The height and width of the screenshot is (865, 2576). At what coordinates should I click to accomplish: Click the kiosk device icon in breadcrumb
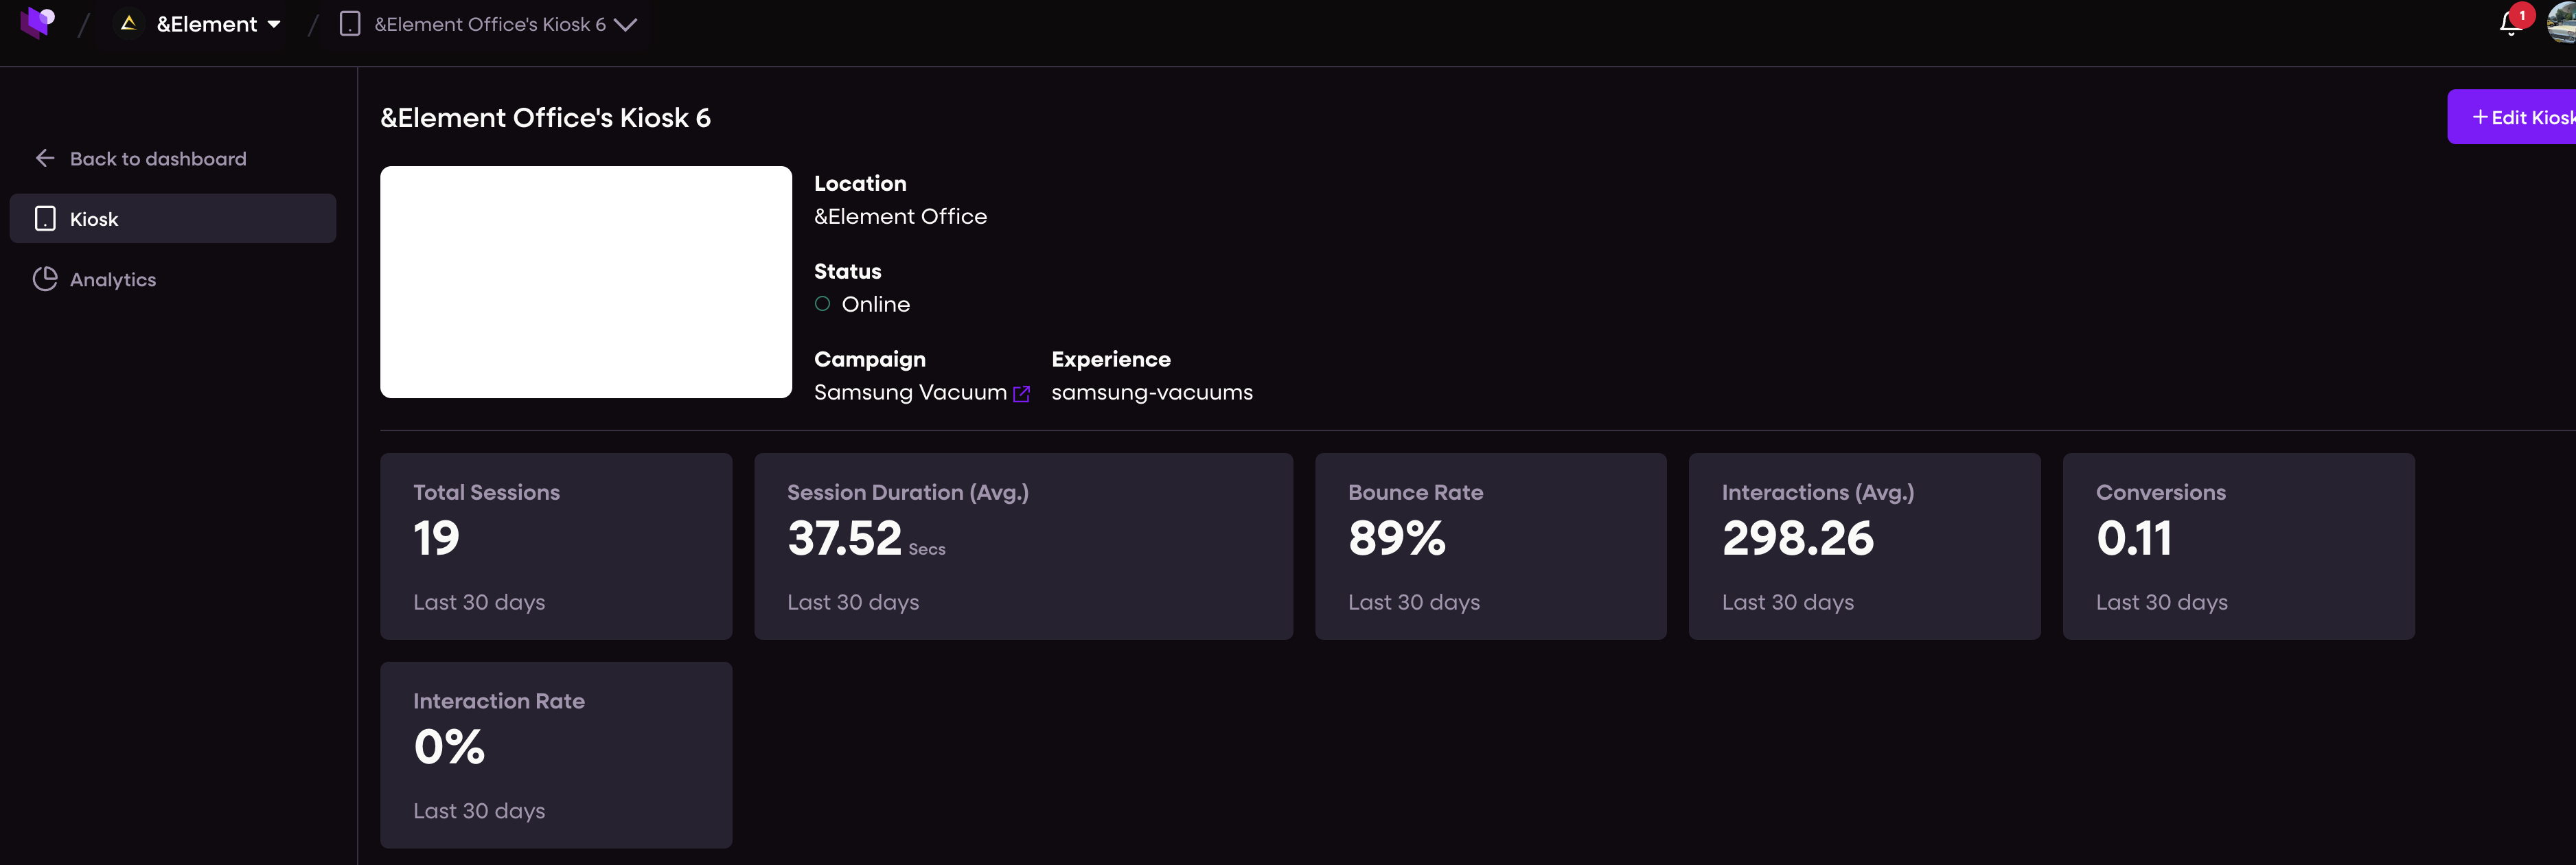tap(350, 24)
